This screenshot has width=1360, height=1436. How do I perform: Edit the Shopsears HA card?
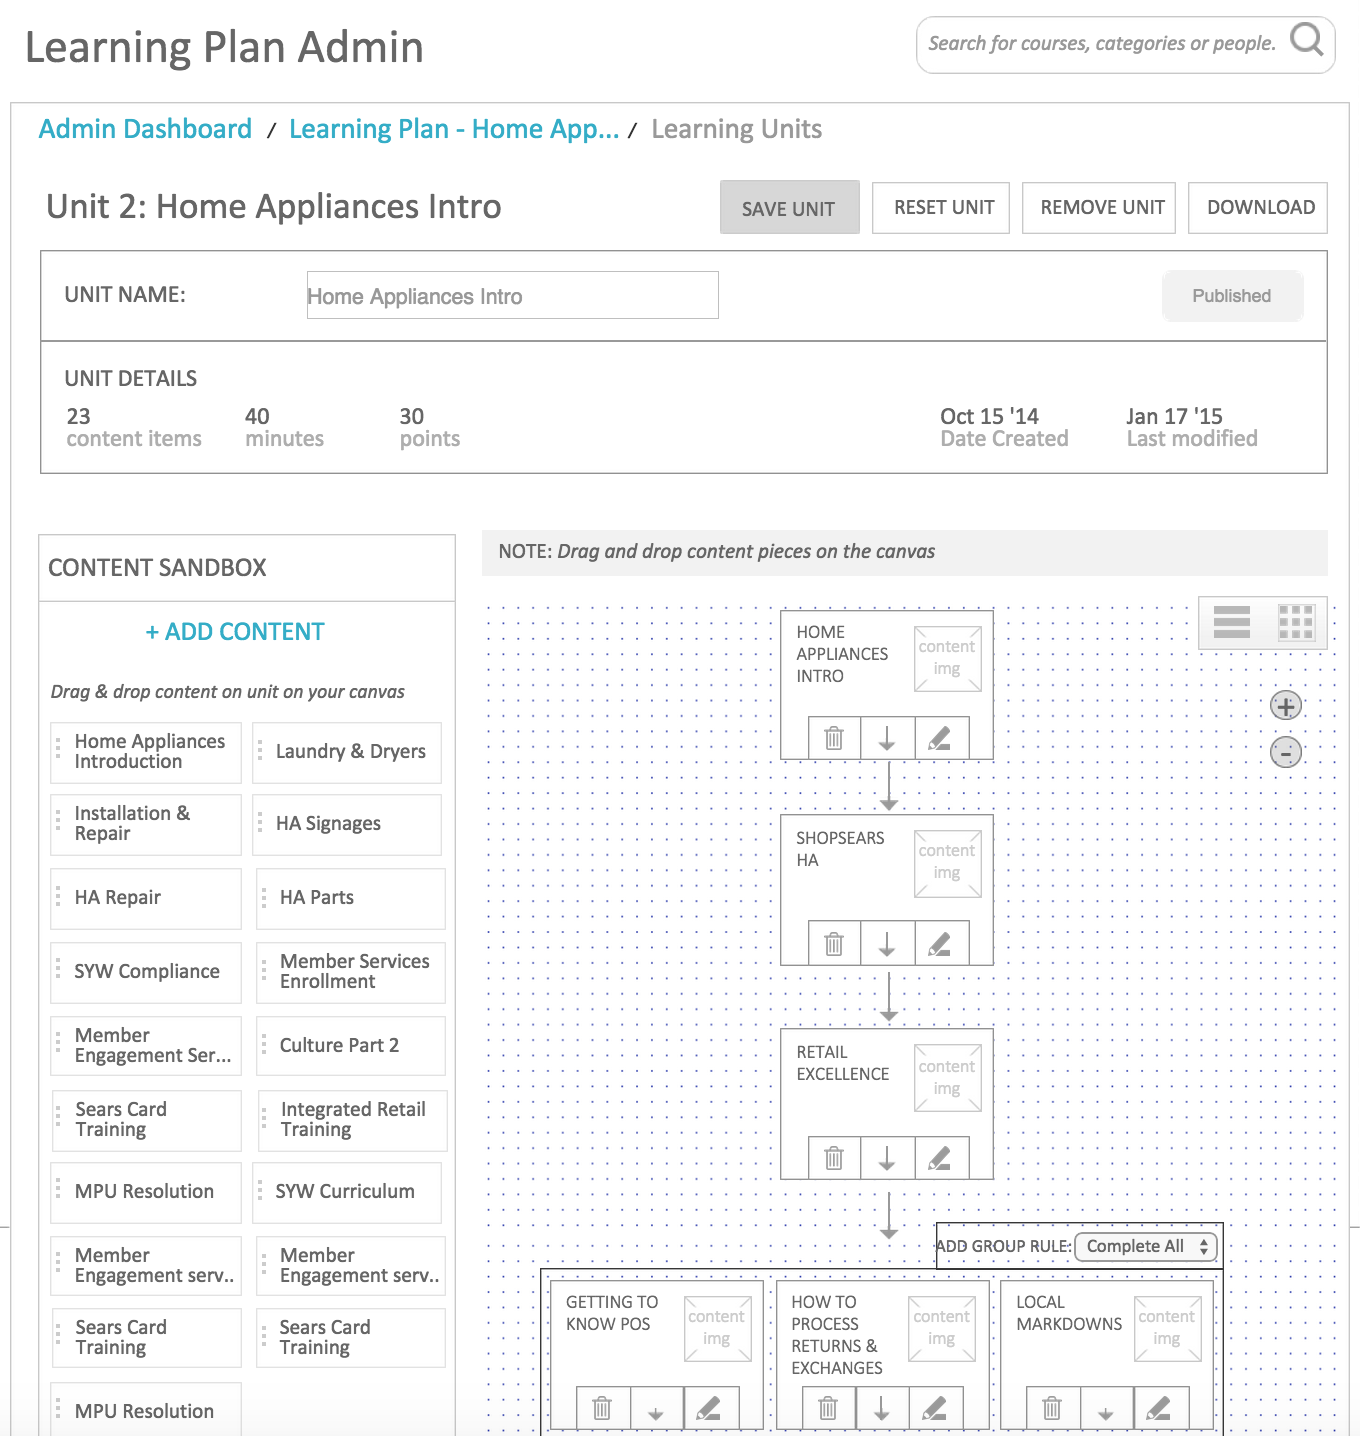tap(941, 943)
